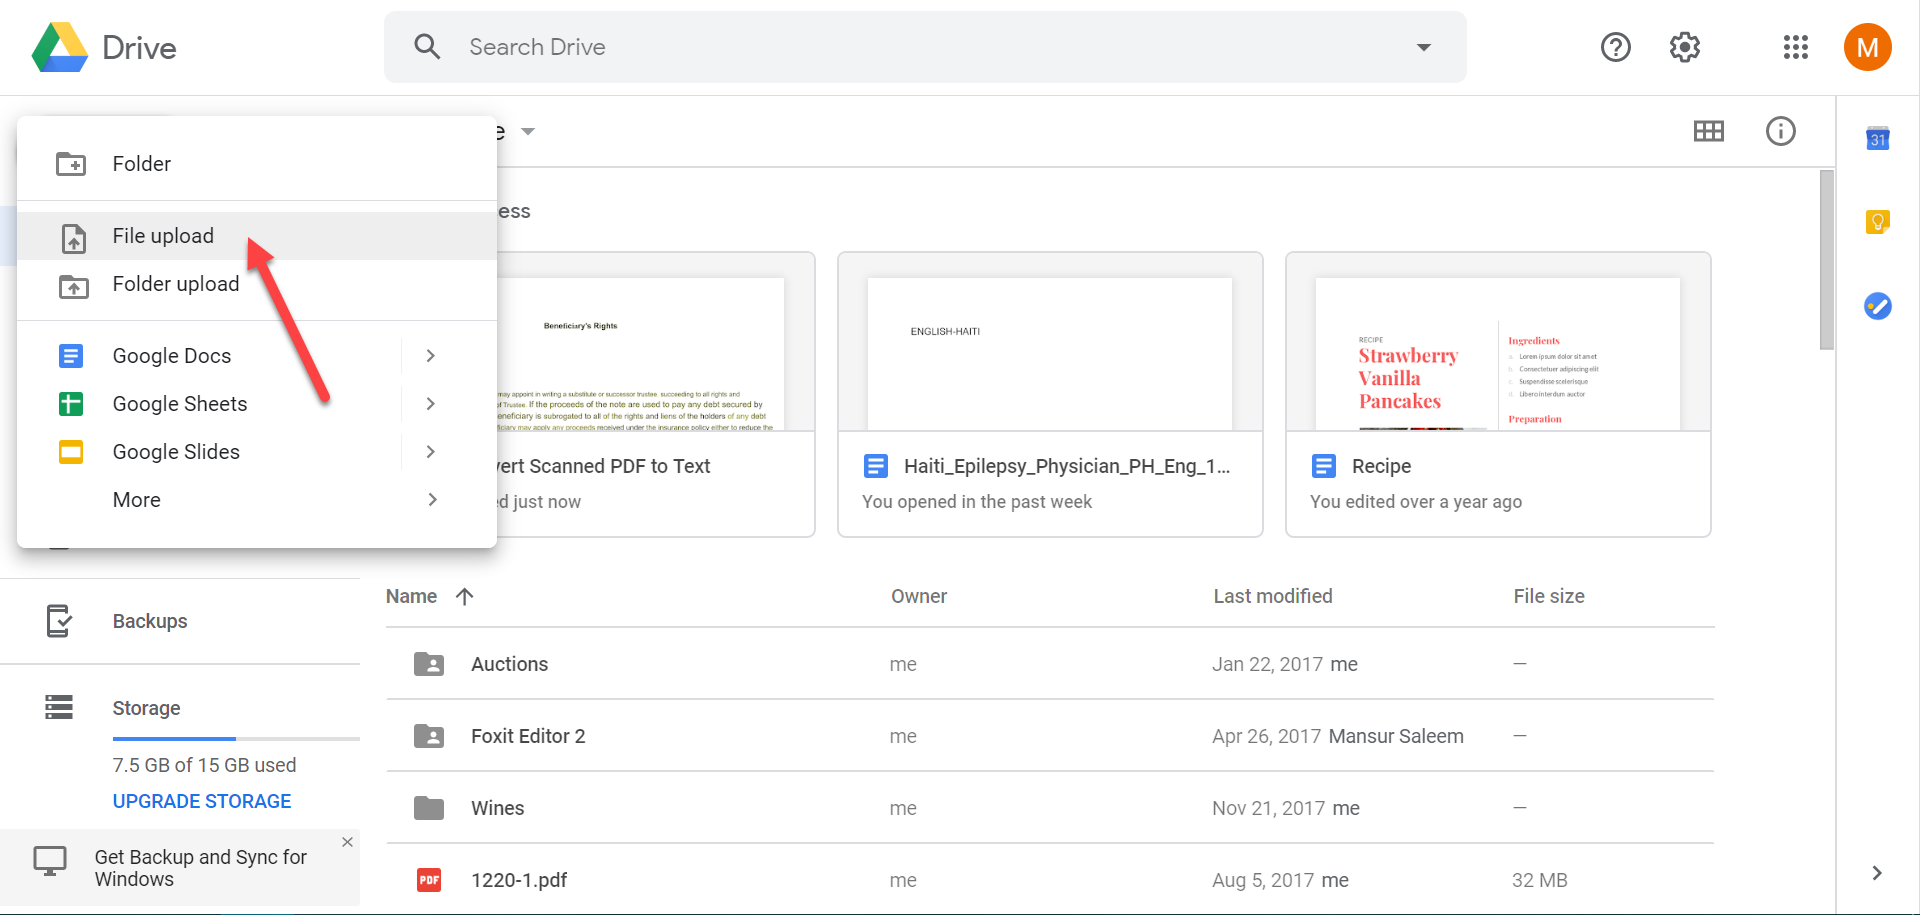Viewport: 1920px width, 915px height.
Task: Reverse the Name column sort arrow
Action: click(464, 596)
